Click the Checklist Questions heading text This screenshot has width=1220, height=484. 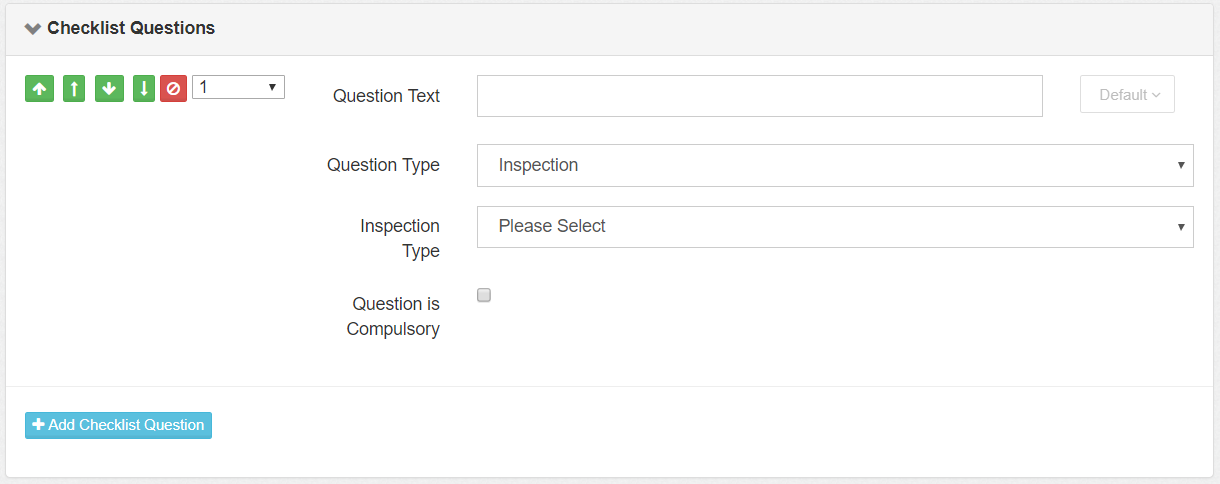[131, 28]
